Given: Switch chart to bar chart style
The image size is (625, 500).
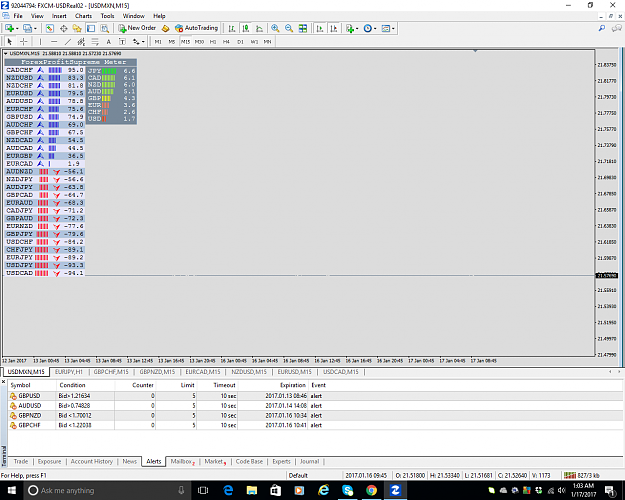Looking at the screenshot, I should coord(232,28).
